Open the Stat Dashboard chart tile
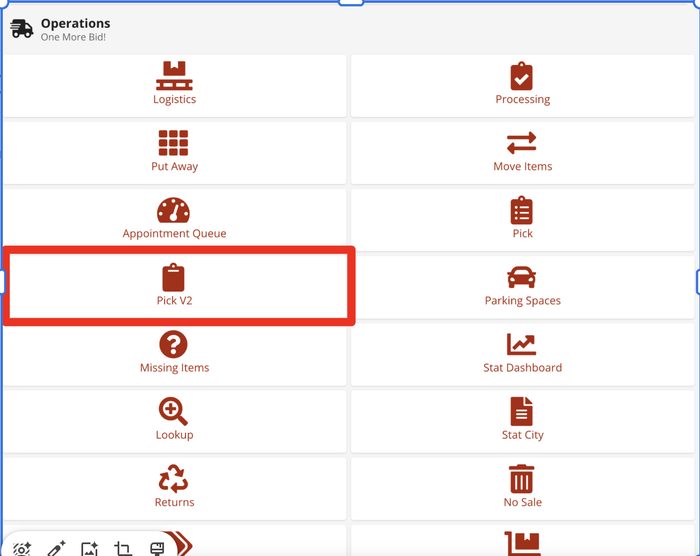The width and height of the screenshot is (700, 556). click(x=522, y=354)
